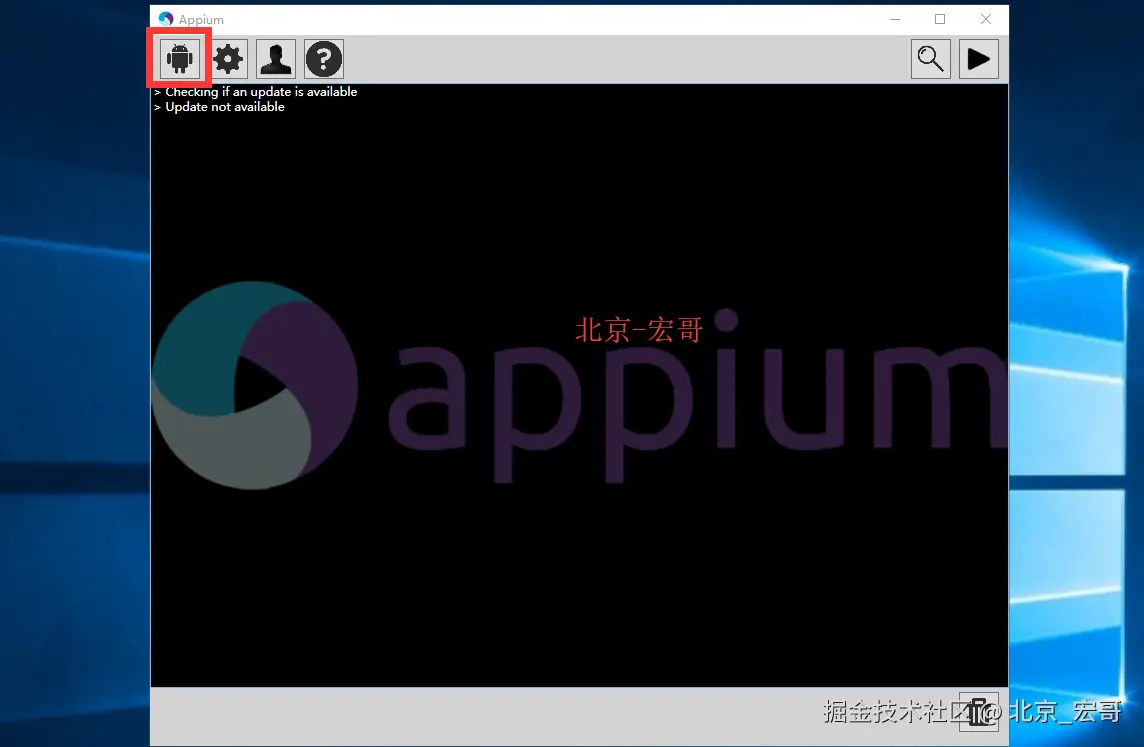Maximize the Appium window

point(940,19)
